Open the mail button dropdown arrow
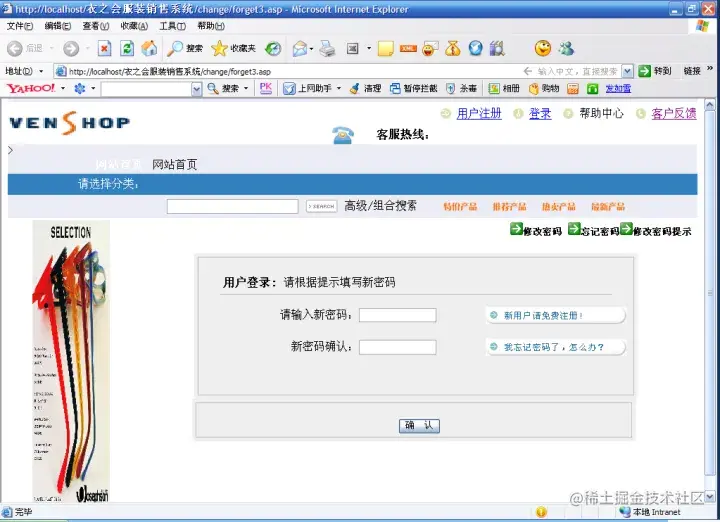 coord(311,48)
